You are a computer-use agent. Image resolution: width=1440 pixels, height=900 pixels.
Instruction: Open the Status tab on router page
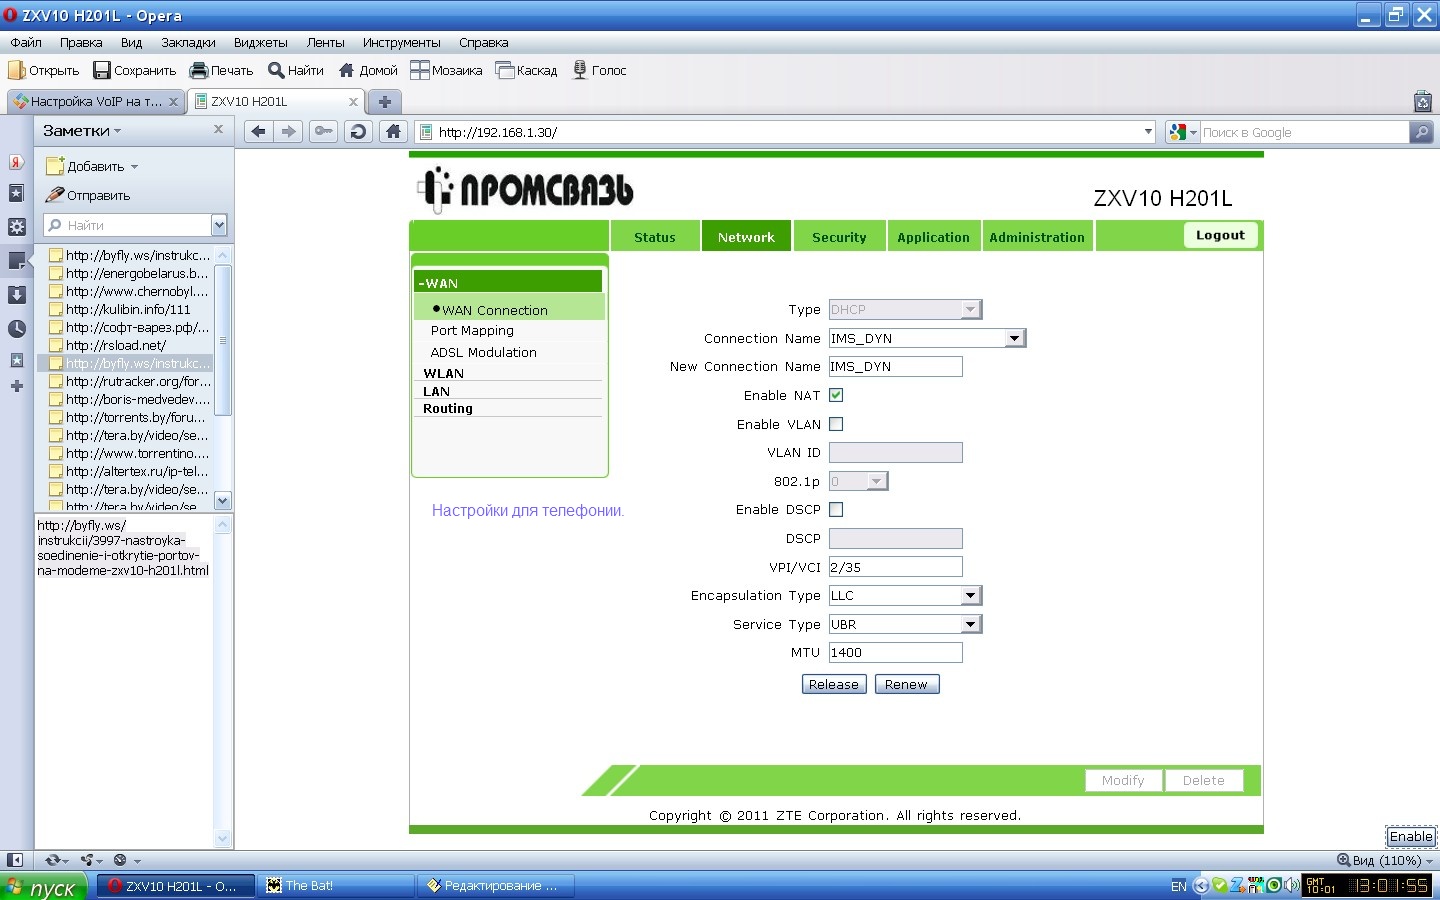pos(655,237)
